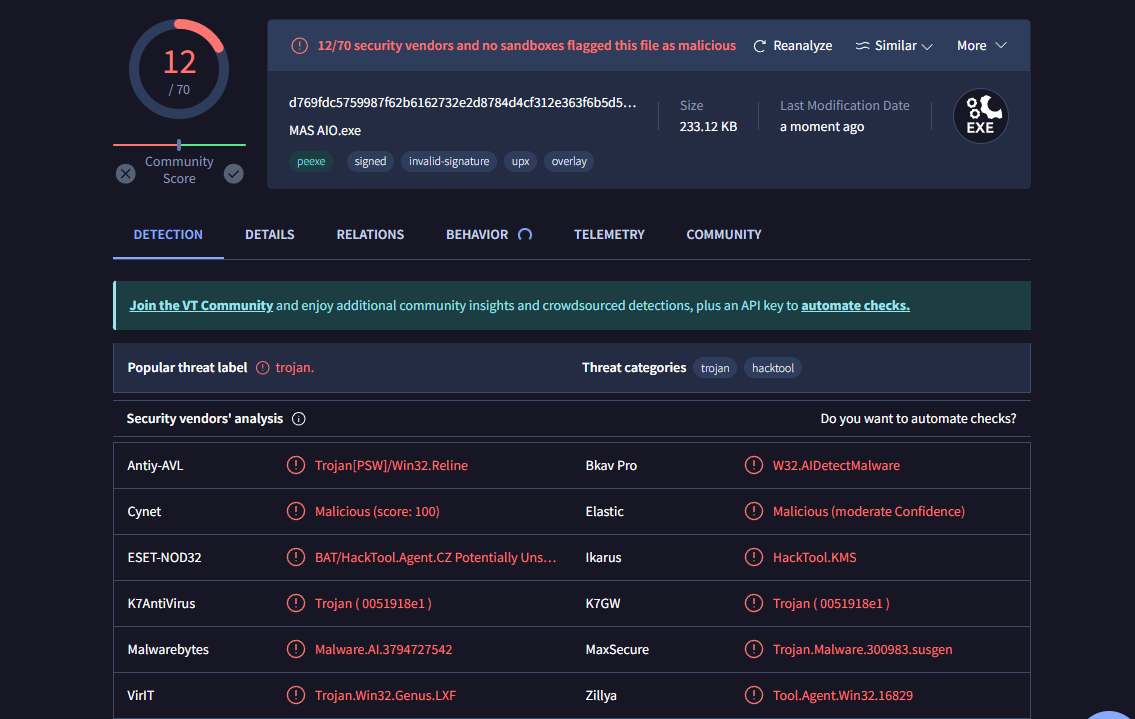Click the K7AntiVirus detection alert icon
The image size is (1135, 719).
pos(295,603)
